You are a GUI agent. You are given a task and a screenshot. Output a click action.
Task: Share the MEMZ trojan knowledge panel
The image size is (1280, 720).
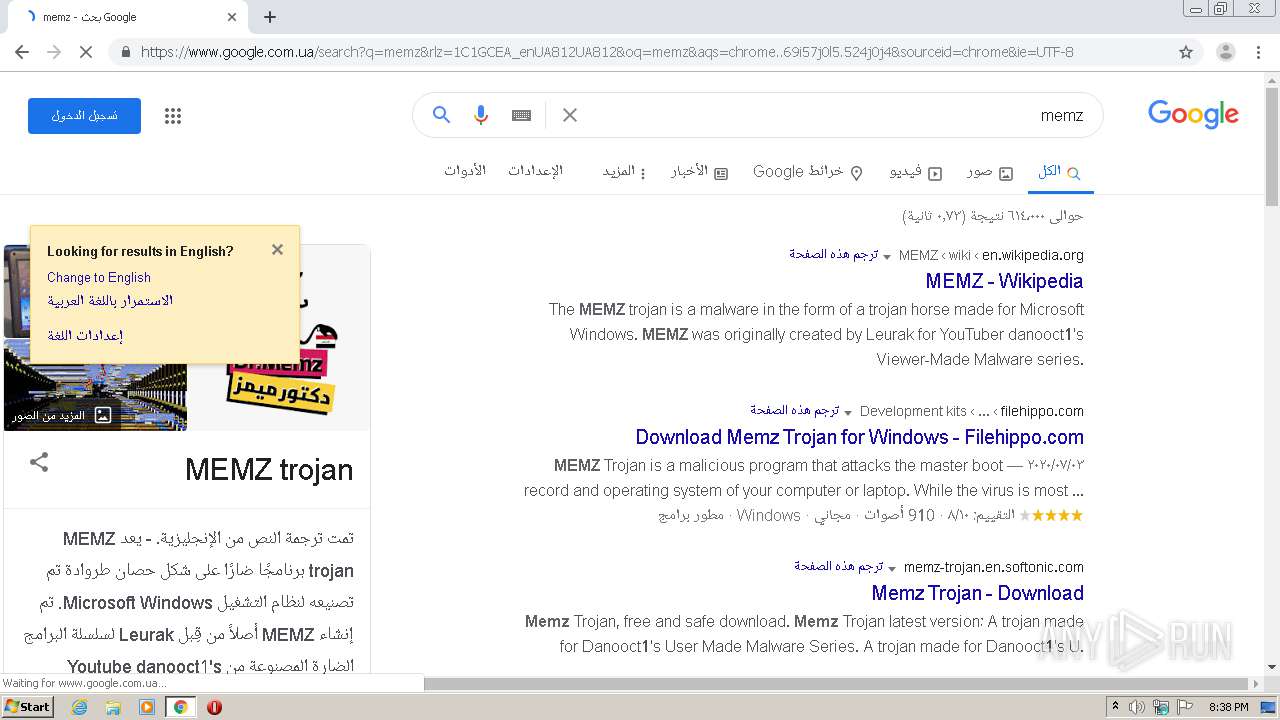39,462
